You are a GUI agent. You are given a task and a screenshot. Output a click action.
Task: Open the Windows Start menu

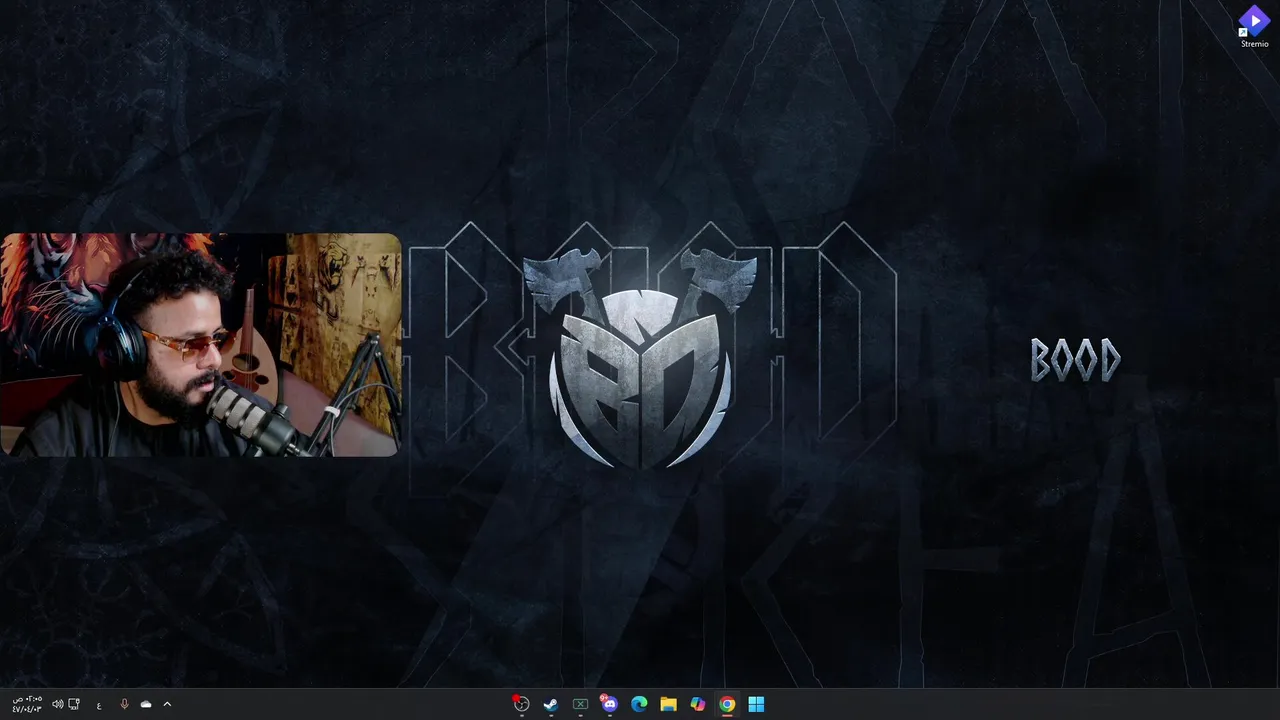click(x=756, y=704)
